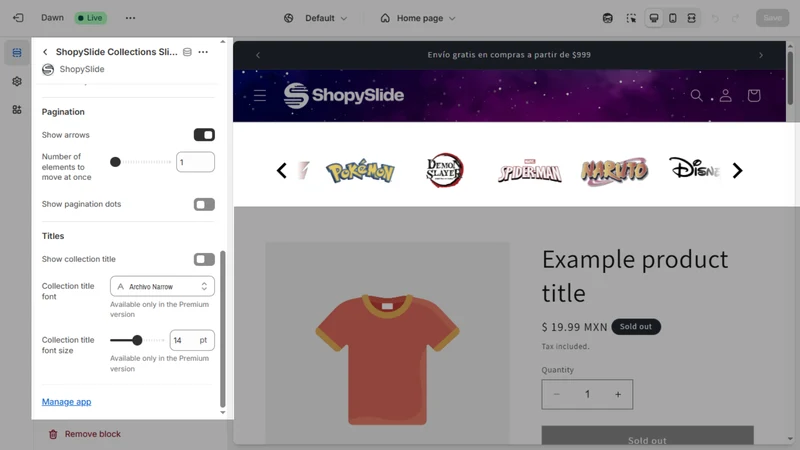Click the Sold out button
Image resolution: width=800 pixels, height=450 pixels.
pyautogui.click(x=647, y=435)
